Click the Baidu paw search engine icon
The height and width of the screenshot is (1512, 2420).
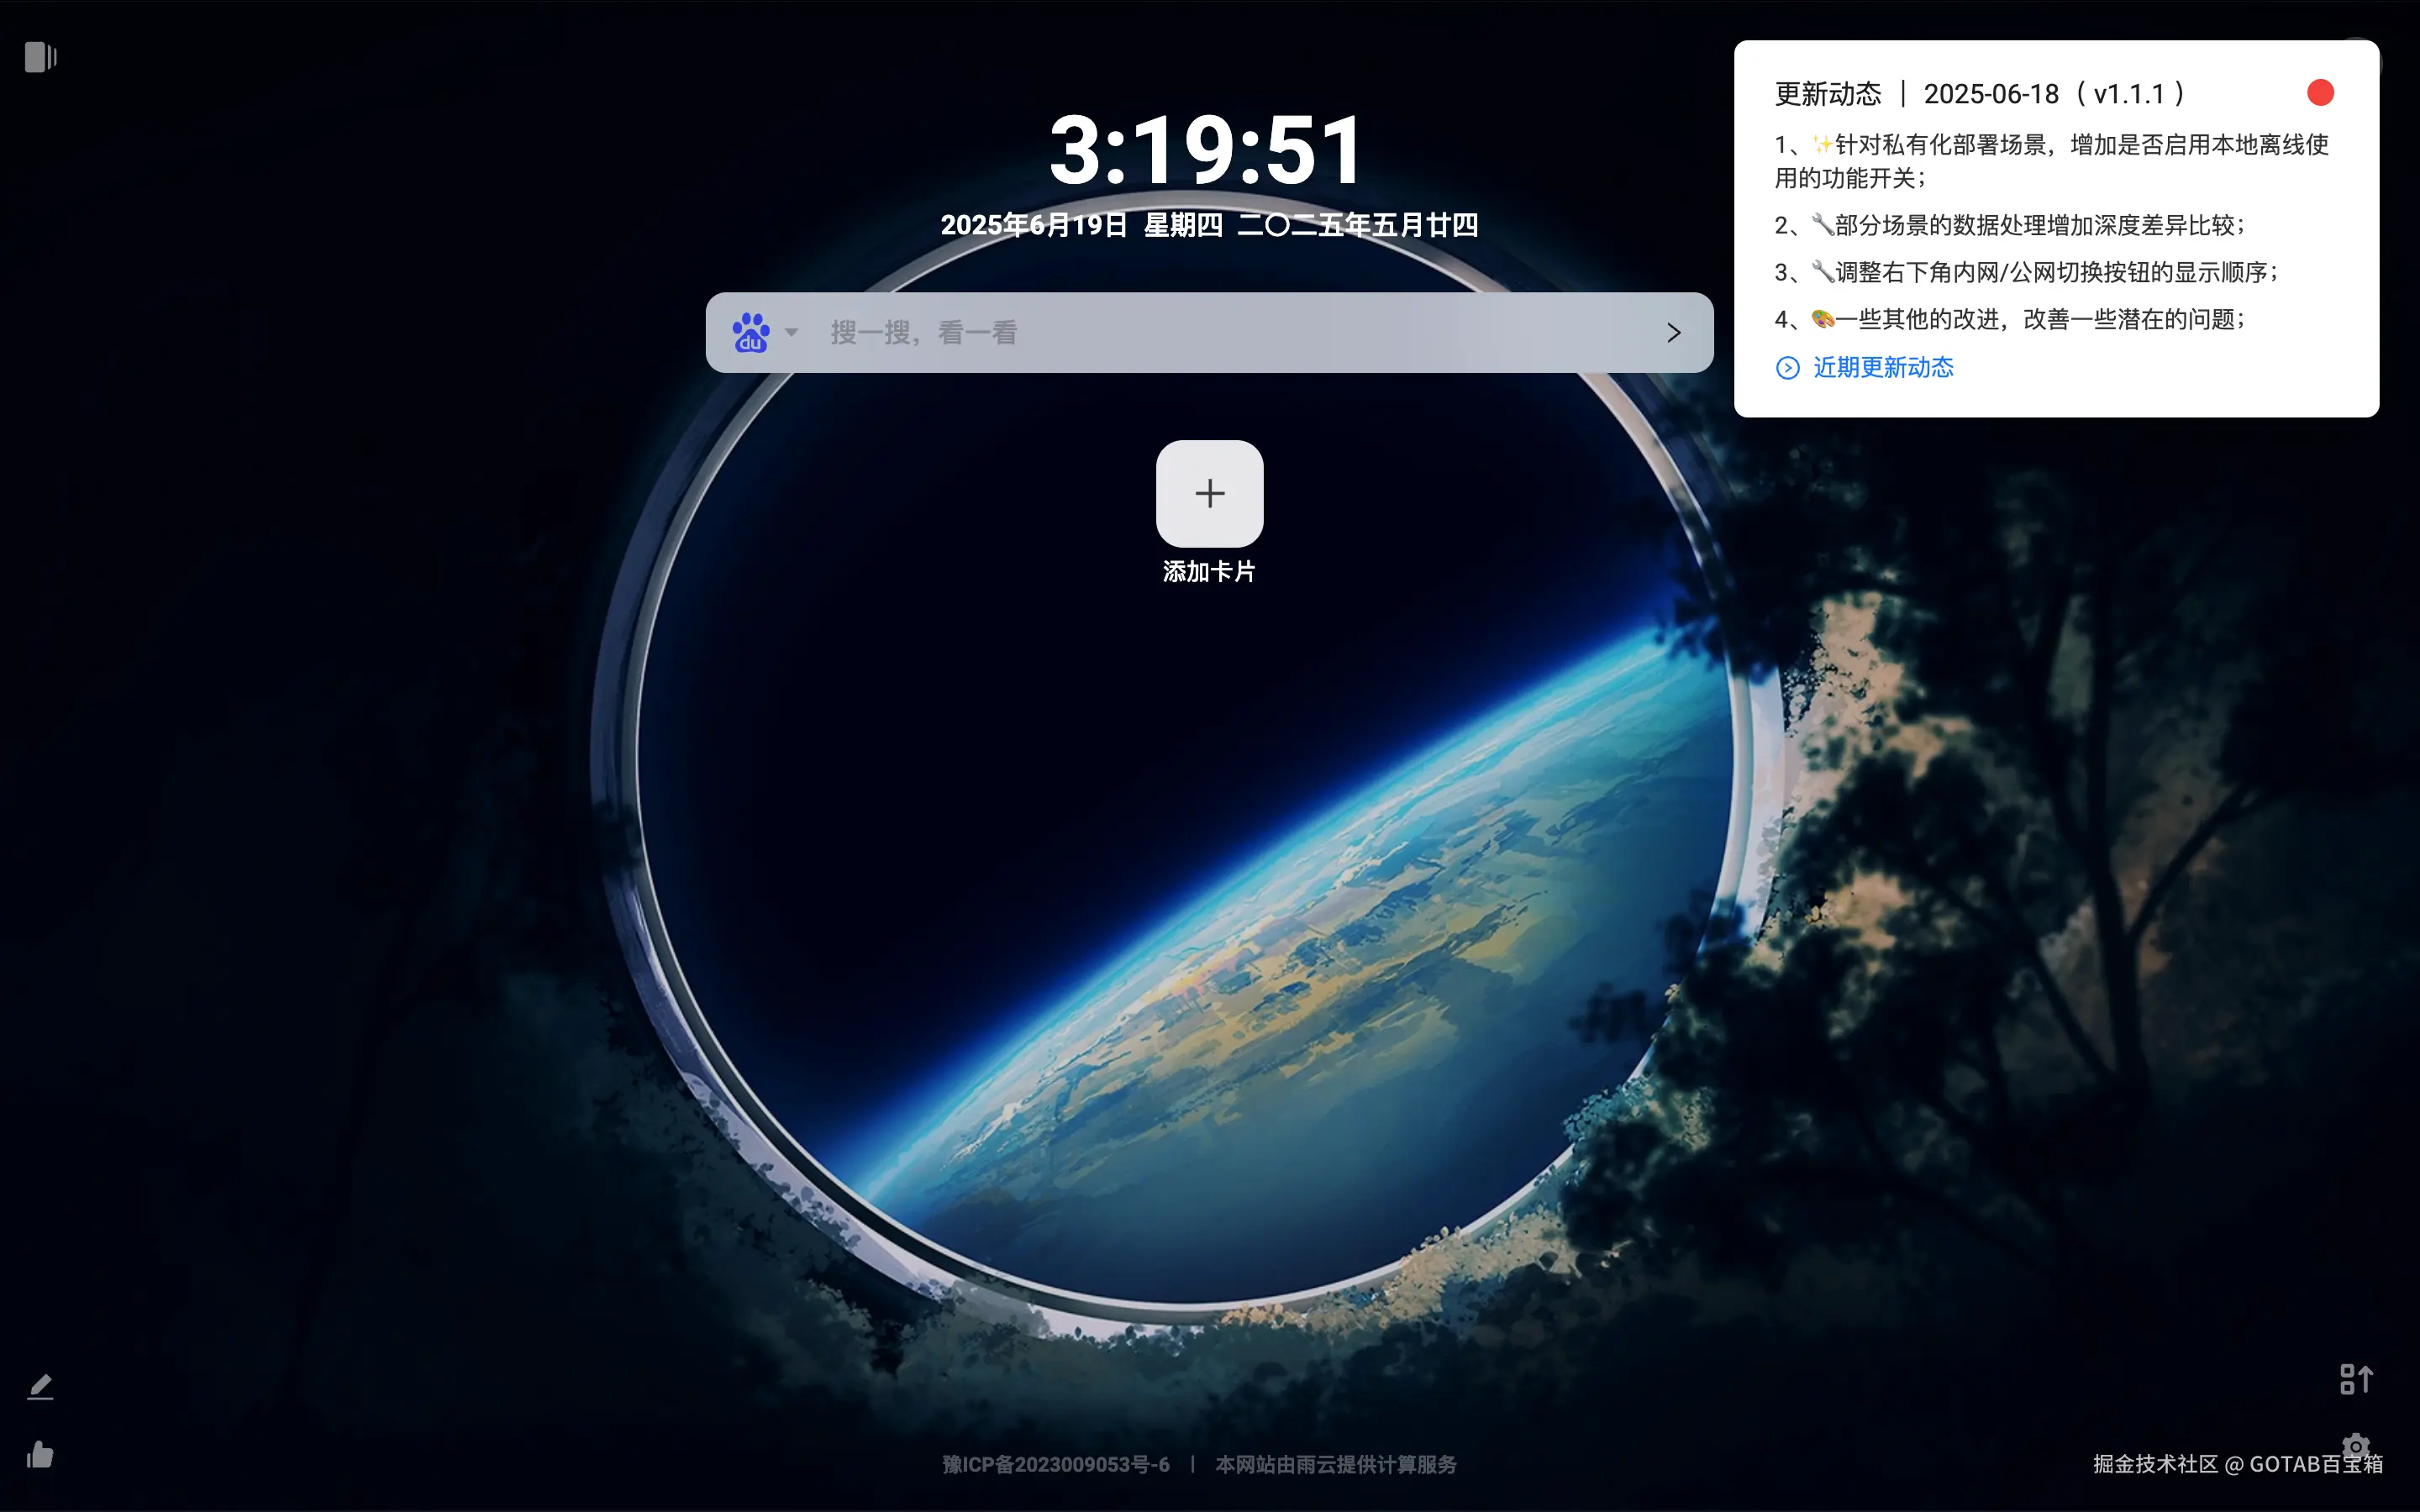(x=751, y=333)
